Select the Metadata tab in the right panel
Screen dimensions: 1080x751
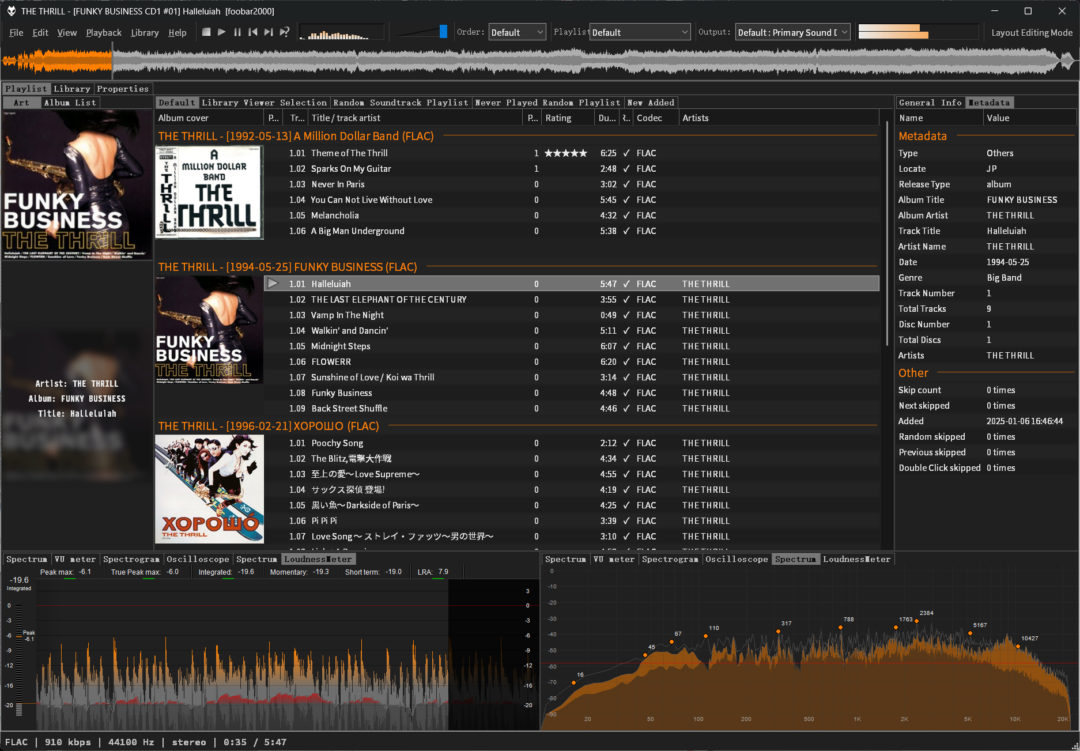coord(989,103)
